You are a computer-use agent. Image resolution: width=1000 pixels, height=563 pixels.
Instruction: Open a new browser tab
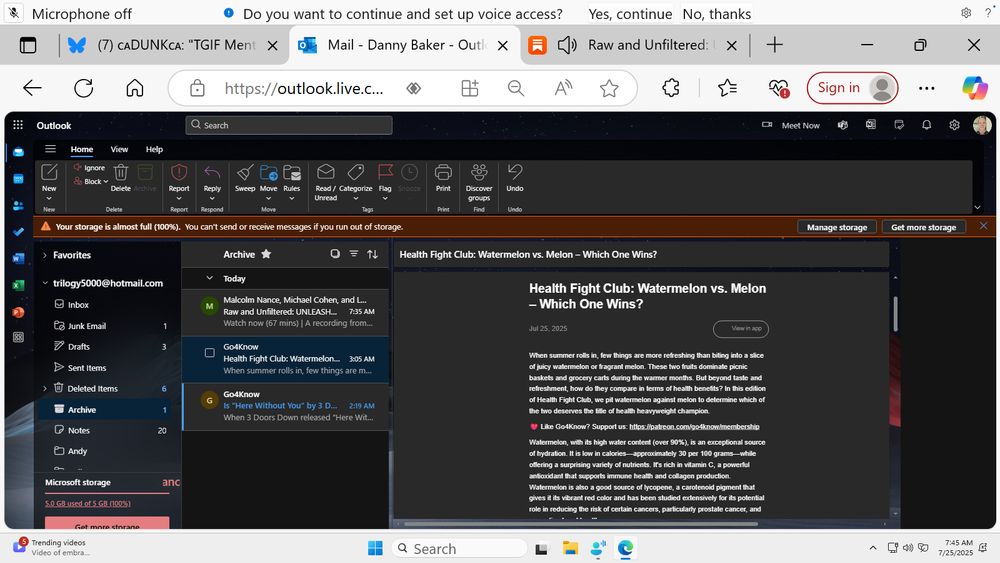(x=774, y=45)
